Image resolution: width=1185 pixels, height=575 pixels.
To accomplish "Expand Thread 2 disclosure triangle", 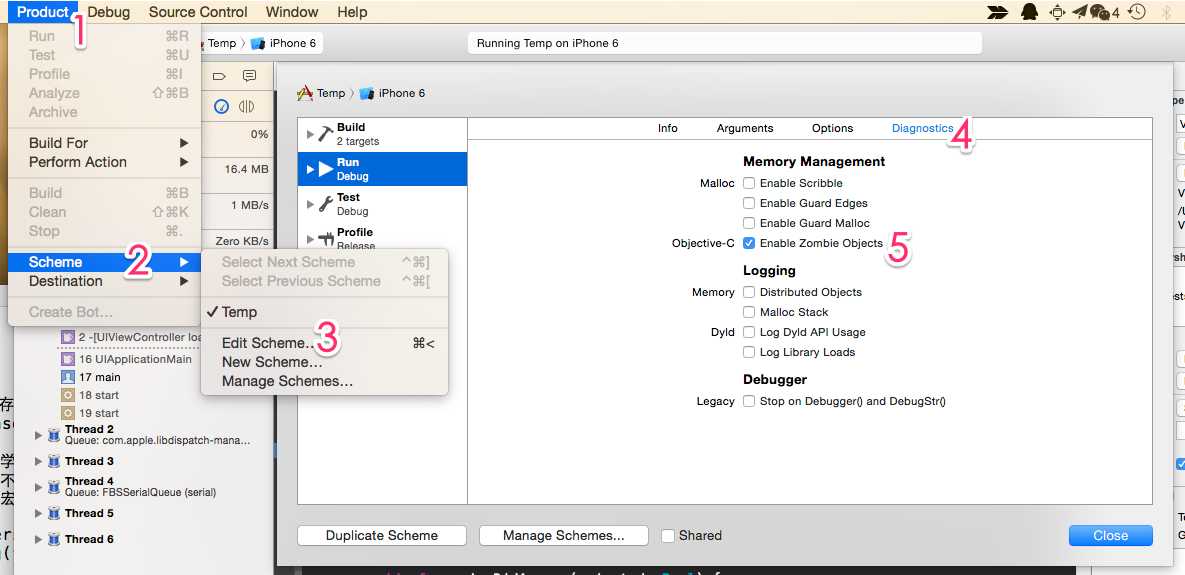I will click(39, 435).
